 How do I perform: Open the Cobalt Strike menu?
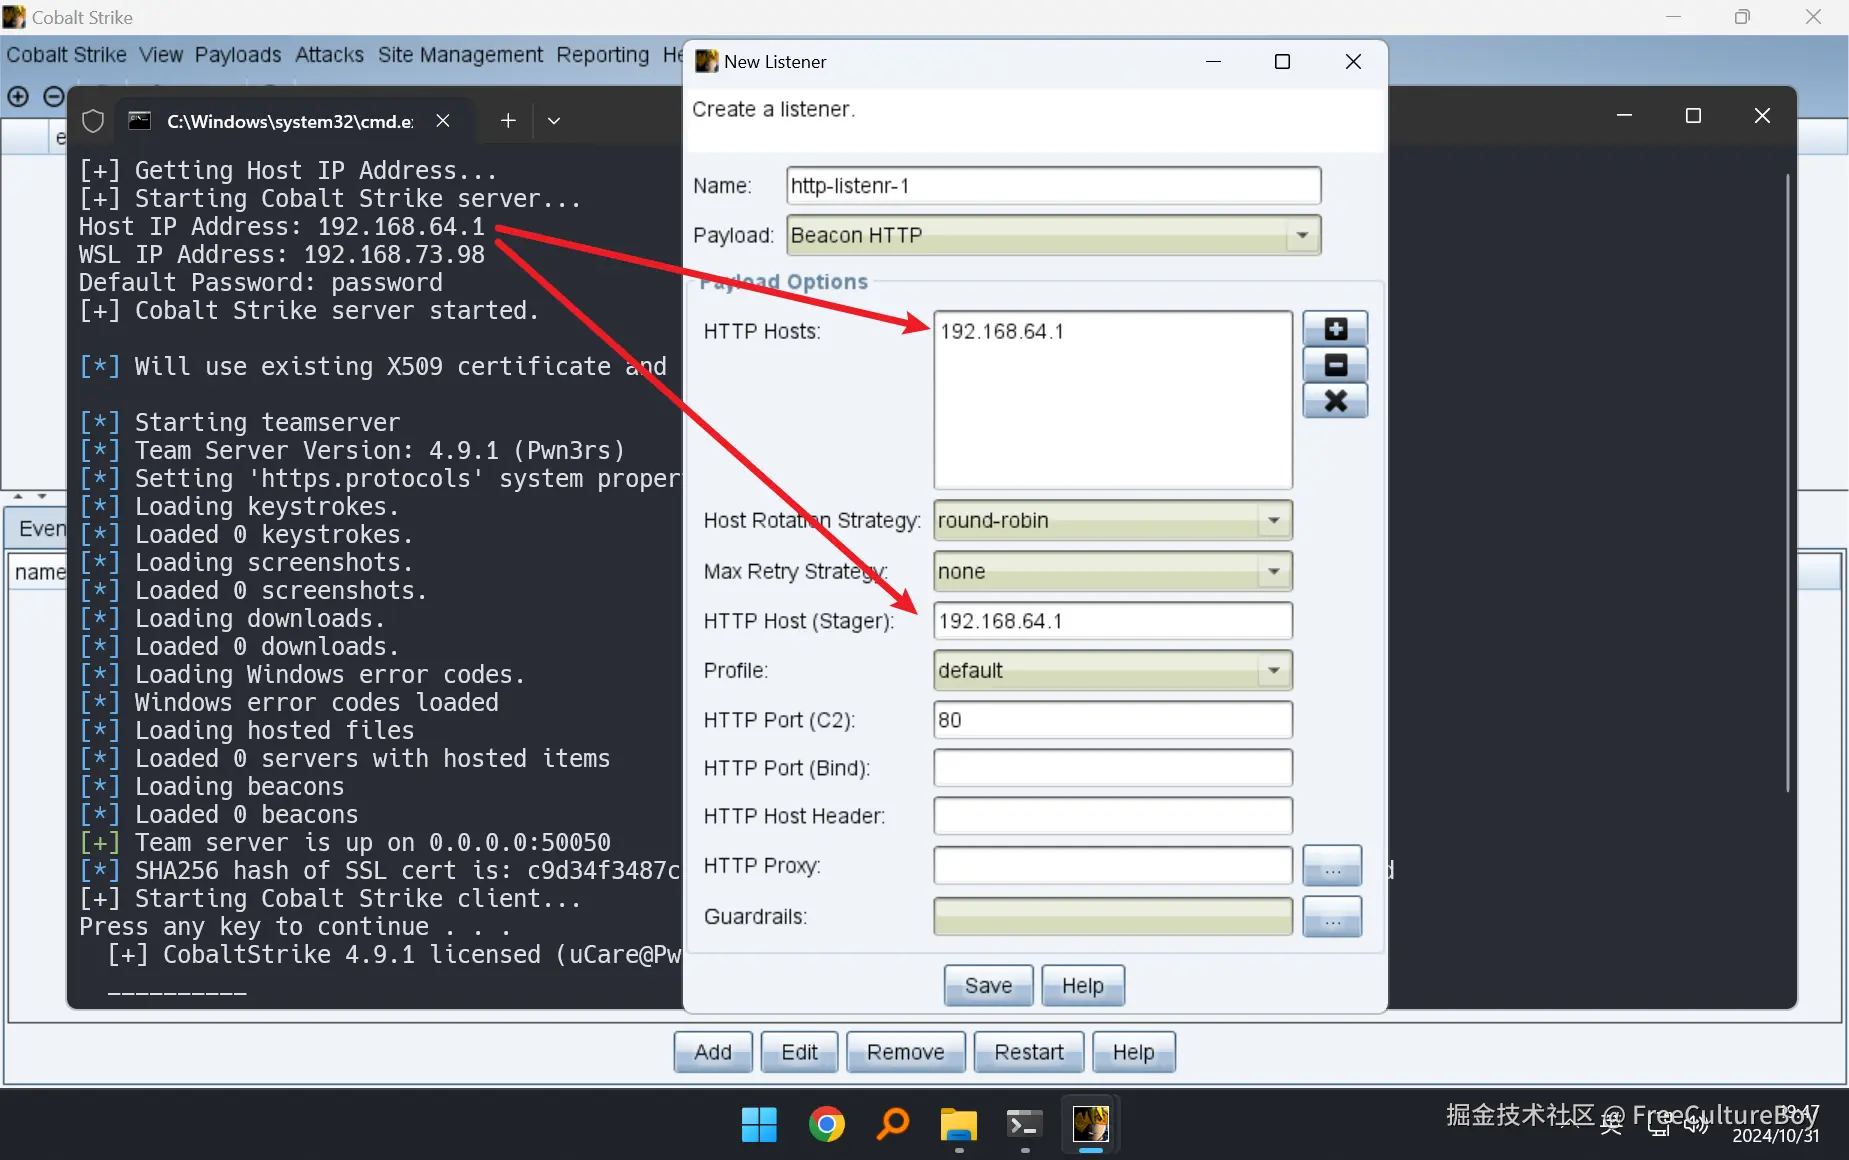click(x=66, y=55)
